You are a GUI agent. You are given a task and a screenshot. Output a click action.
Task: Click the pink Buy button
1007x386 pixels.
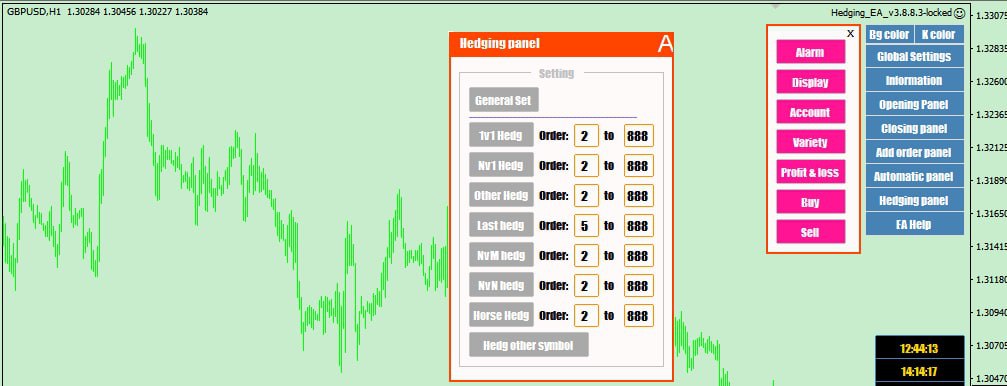810,202
